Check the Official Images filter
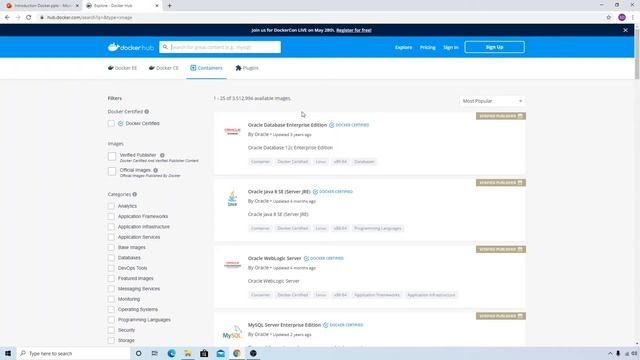Image resolution: width=640 pixels, height=360 pixels. tap(112, 171)
